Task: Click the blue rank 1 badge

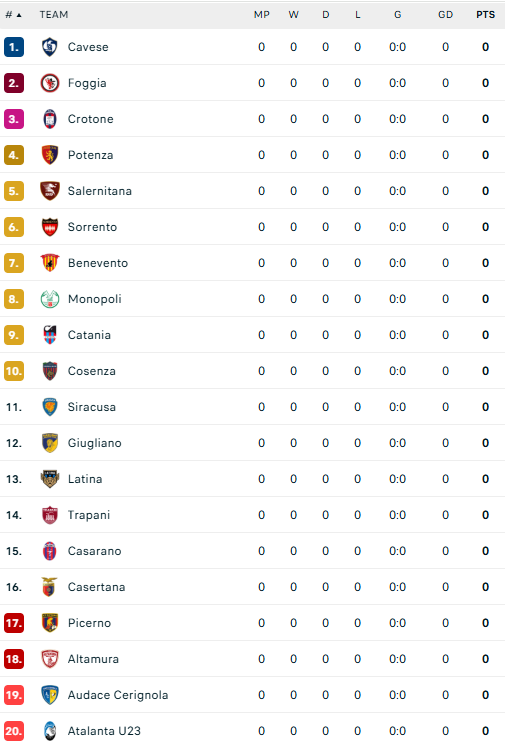Action: (x=14, y=47)
